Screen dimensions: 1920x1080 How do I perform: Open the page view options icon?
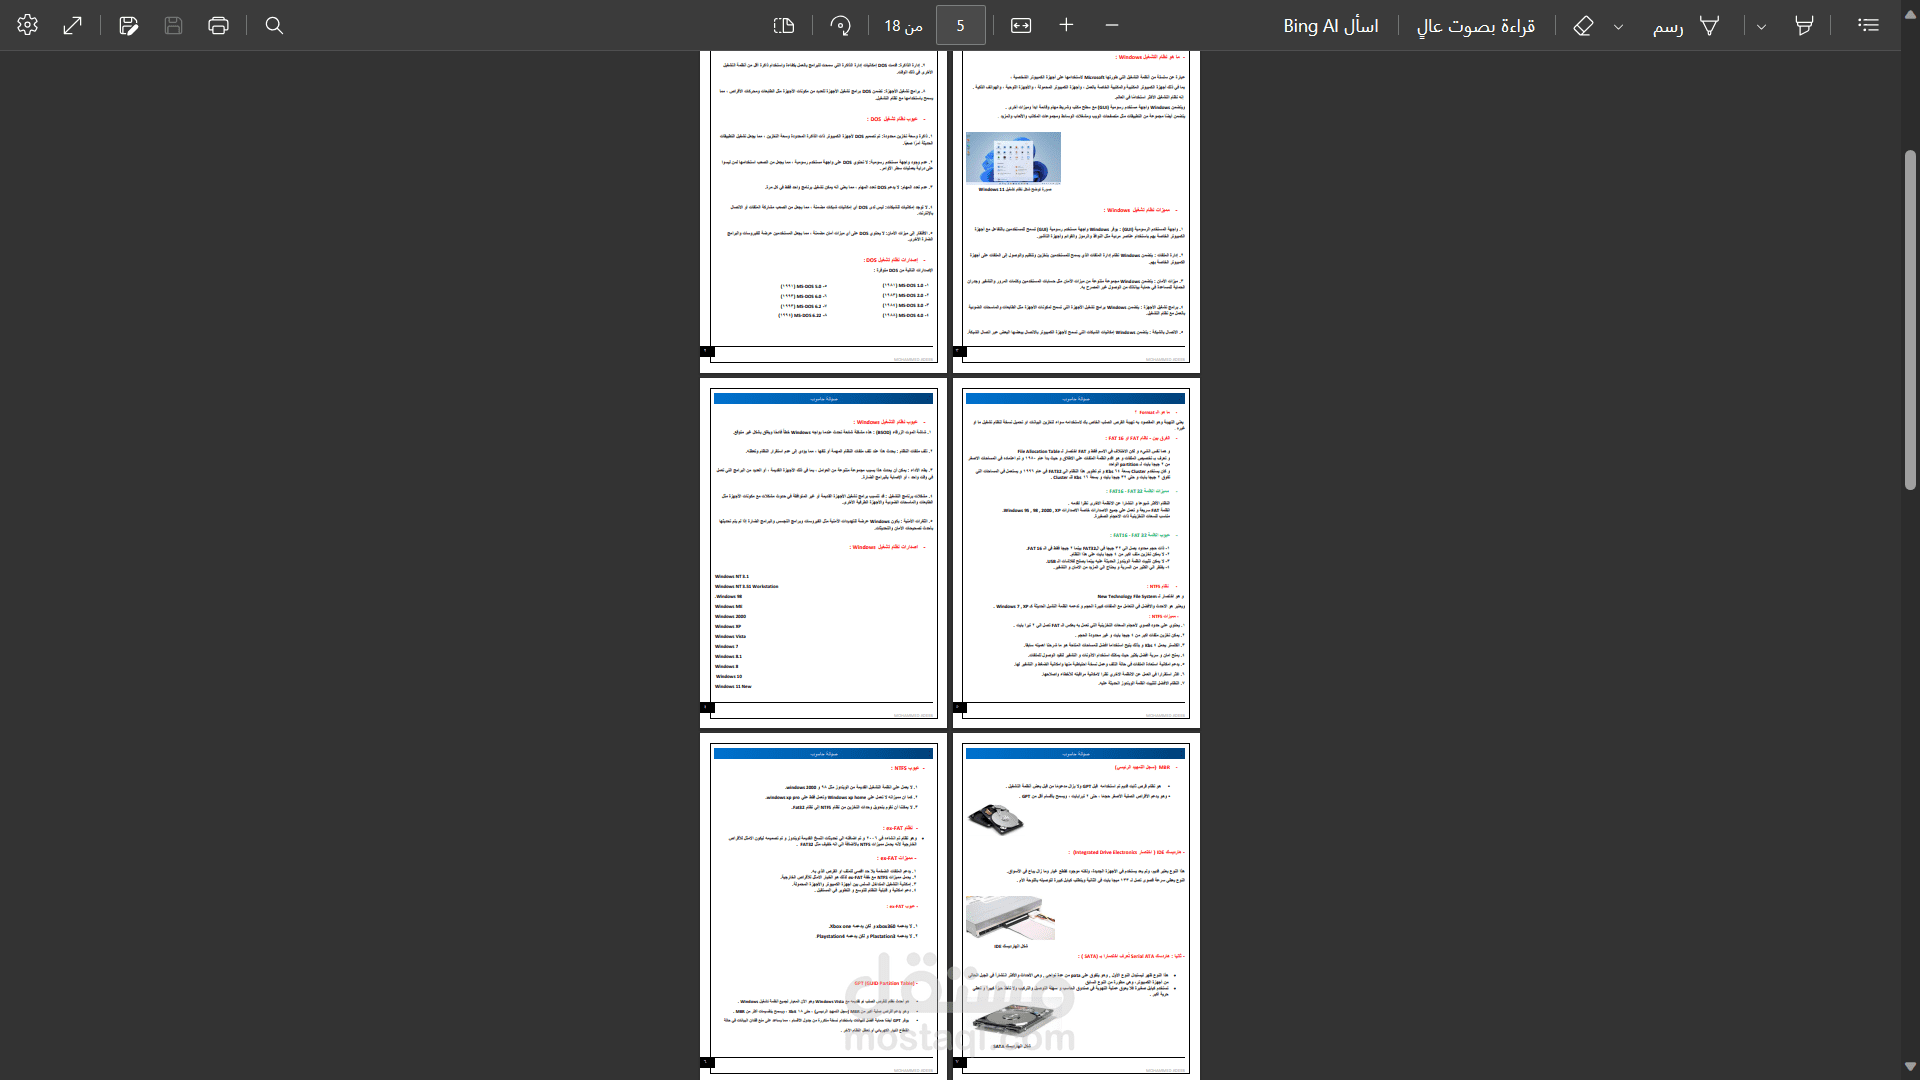[x=784, y=25]
